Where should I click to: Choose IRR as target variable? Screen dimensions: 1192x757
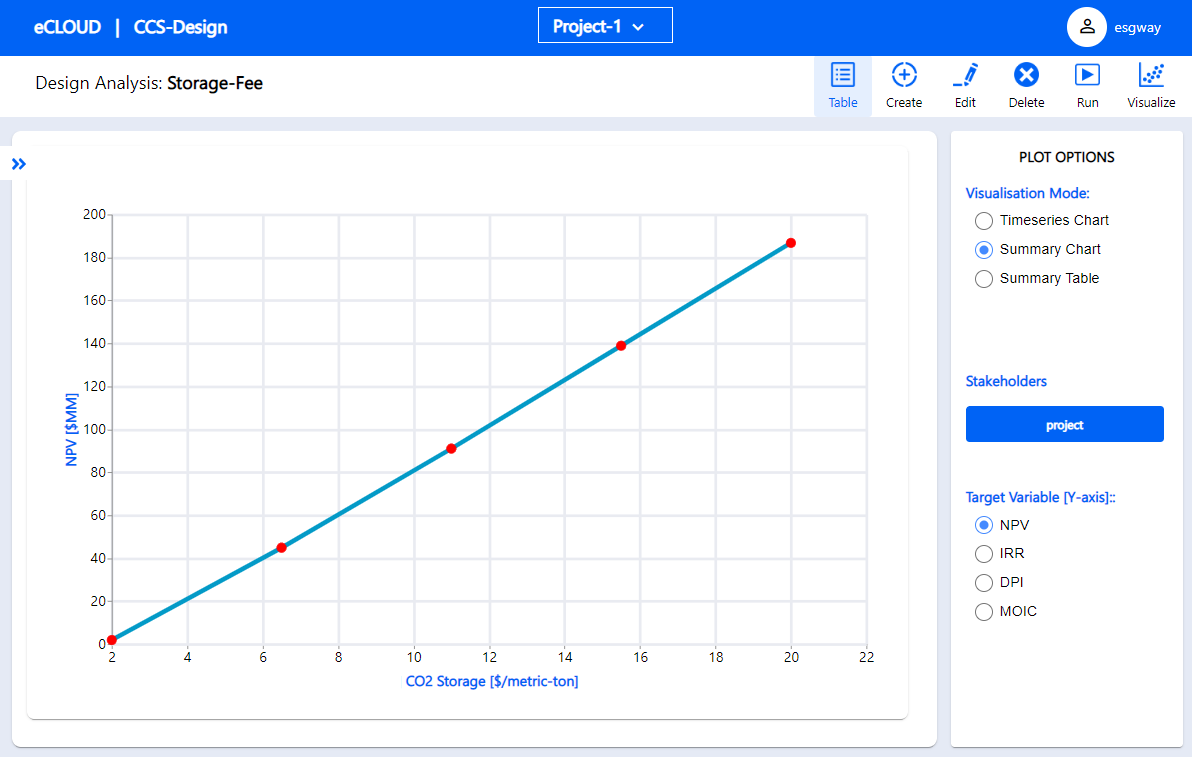coord(984,553)
